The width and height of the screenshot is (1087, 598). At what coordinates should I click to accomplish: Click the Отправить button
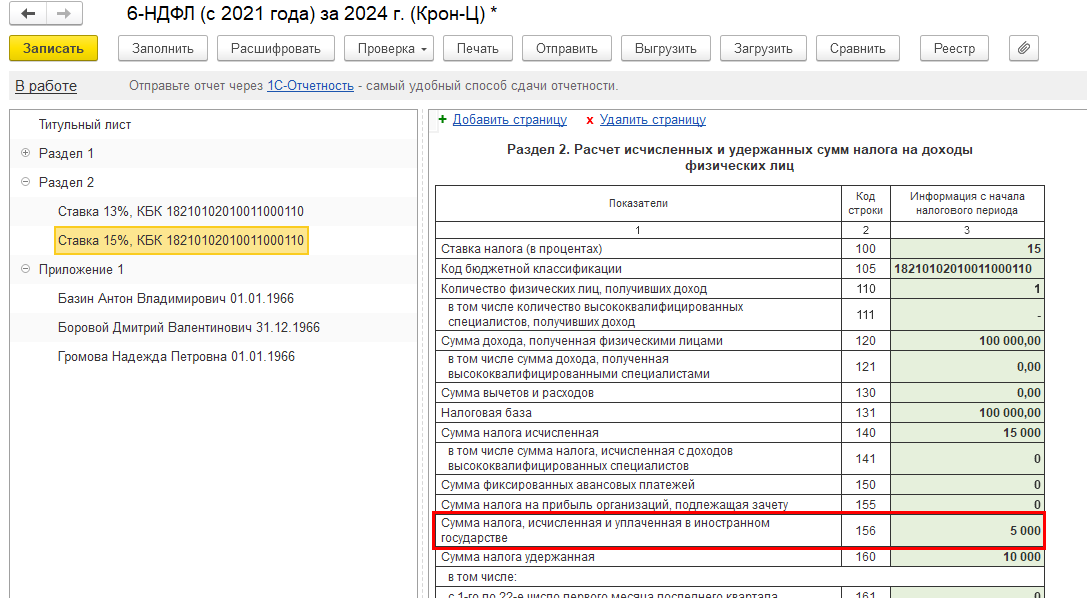[566, 49]
